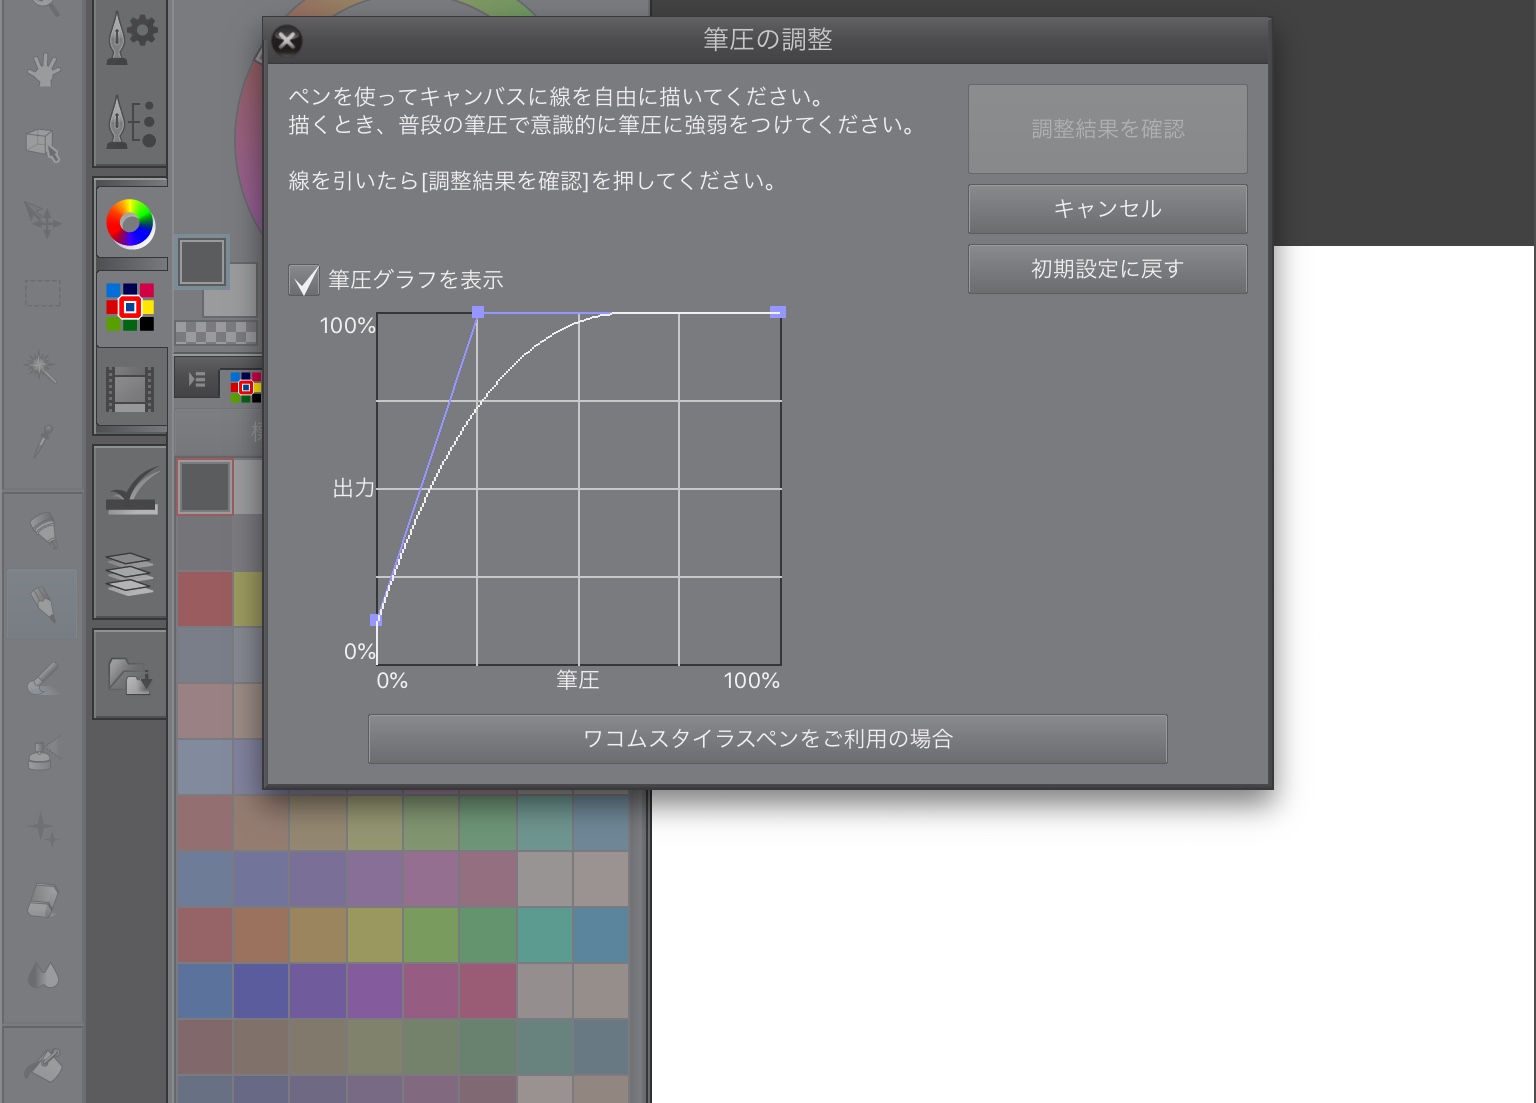
Task: Close the 筆圧の調整 dialog
Action: click(287, 40)
